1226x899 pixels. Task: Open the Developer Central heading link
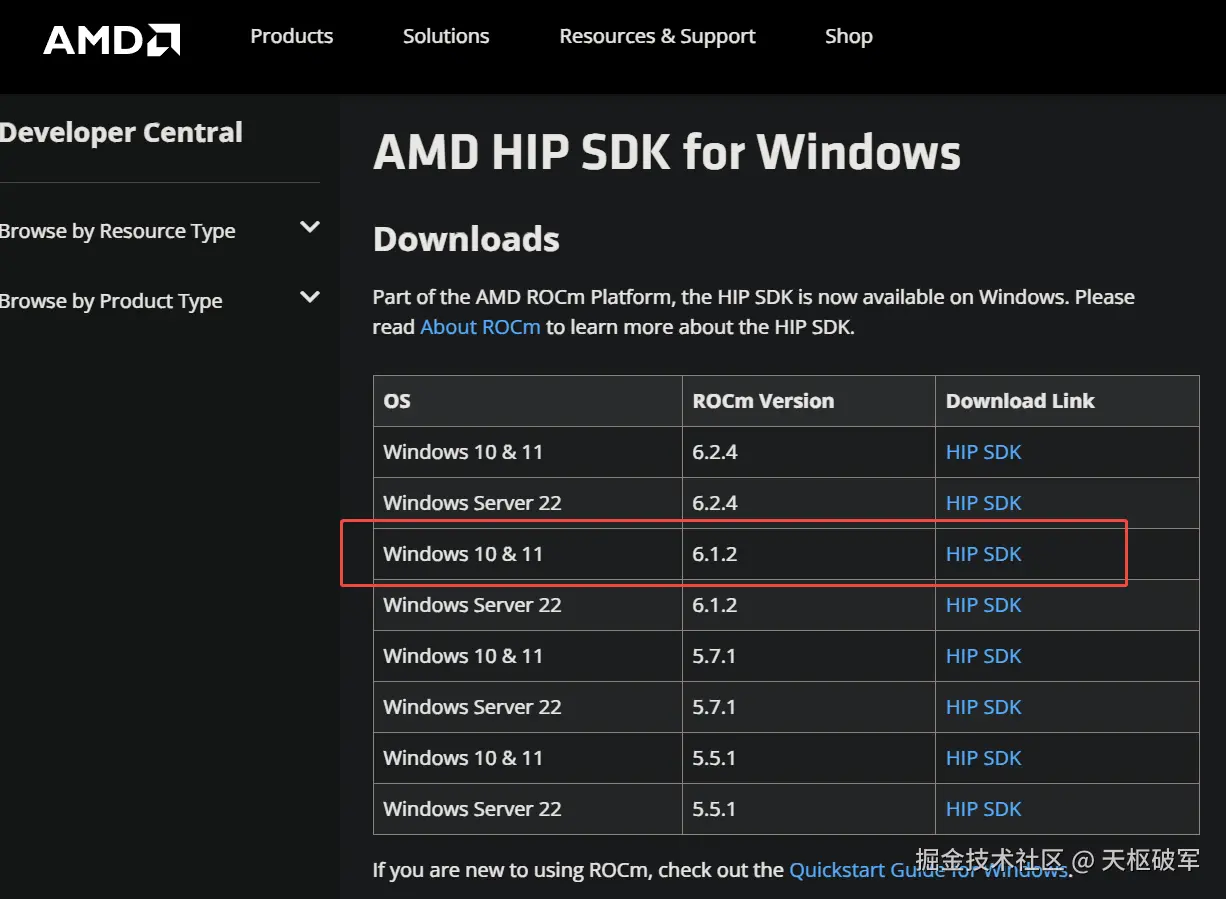121,133
